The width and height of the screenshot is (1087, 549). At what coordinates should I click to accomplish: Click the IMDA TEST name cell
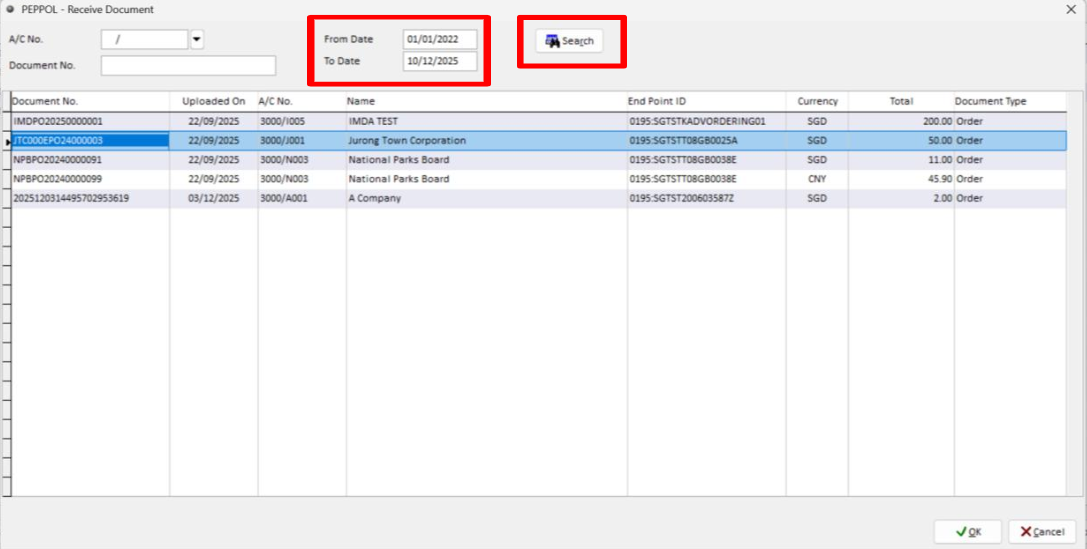(487, 121)
